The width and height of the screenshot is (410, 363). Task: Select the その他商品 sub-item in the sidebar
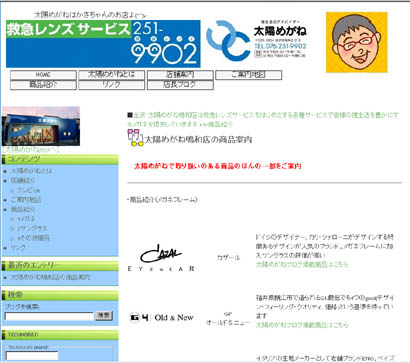click(x=33, y=238)
